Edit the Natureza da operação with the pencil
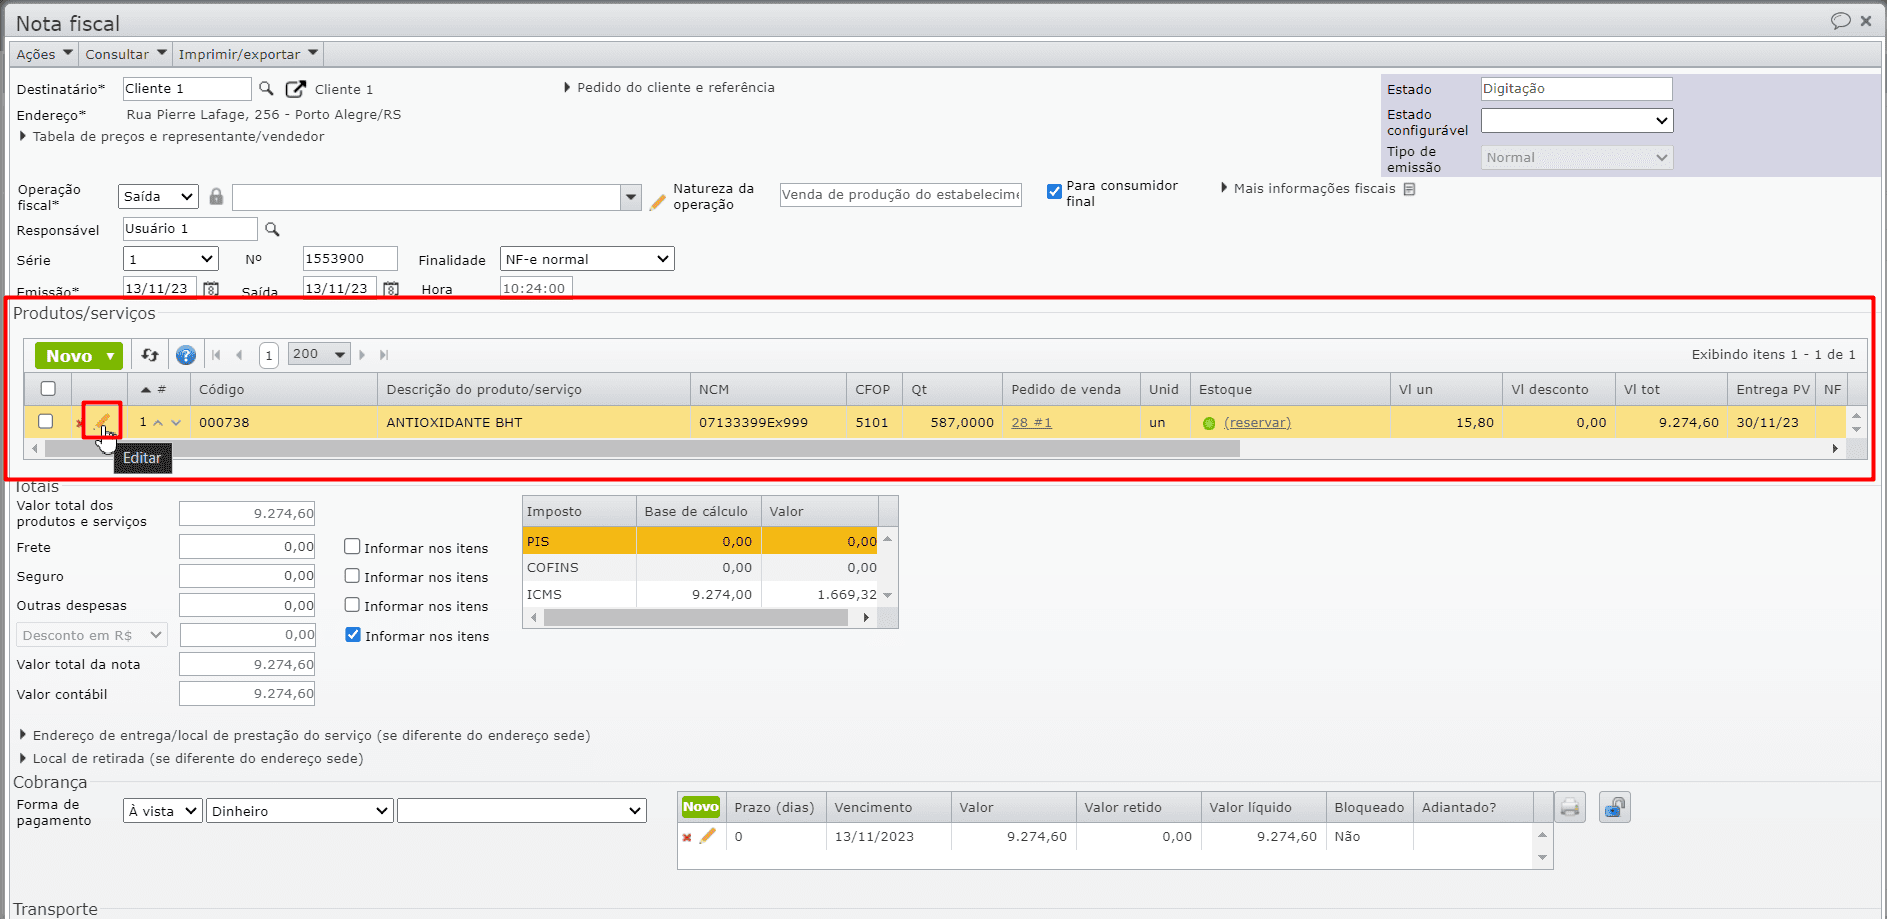 click(657, 202)
